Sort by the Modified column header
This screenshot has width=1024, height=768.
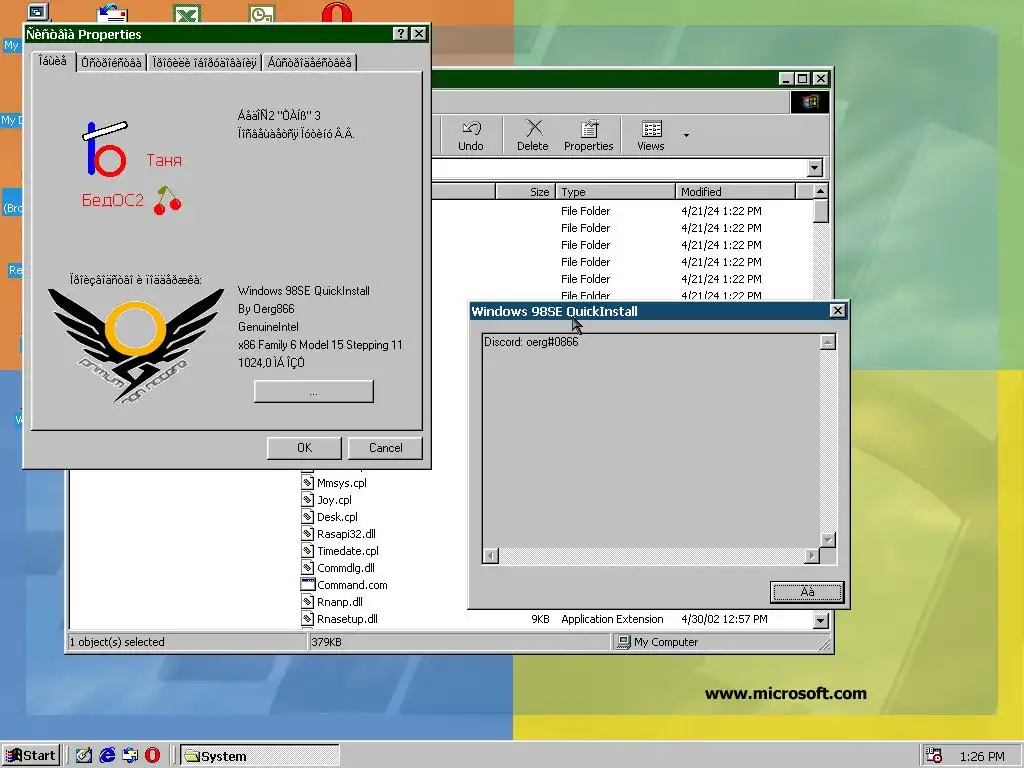pyautogui.click(x=735, y=191)
